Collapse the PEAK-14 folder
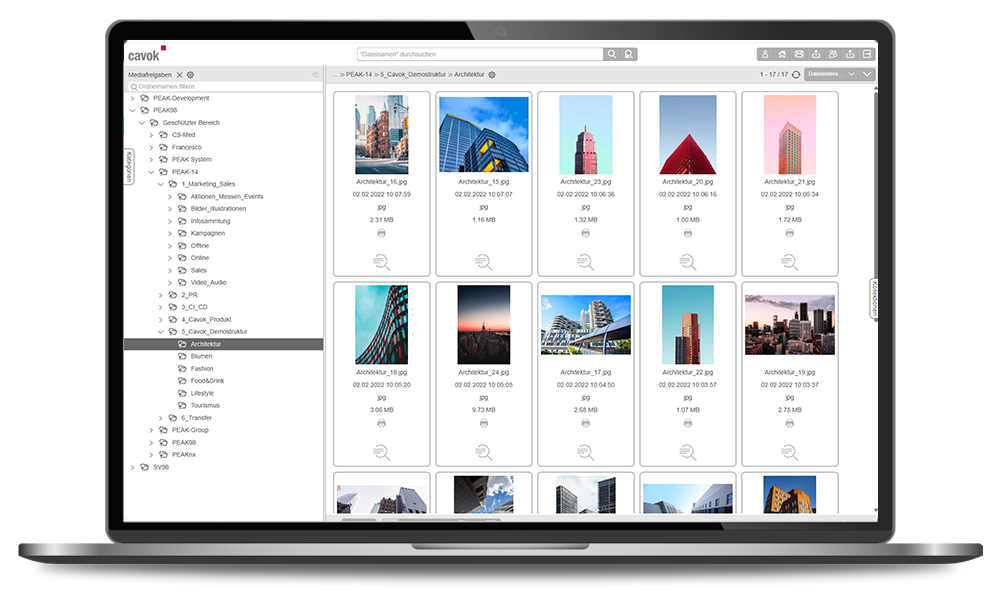 pyautogui.click(x=151, y=172)
